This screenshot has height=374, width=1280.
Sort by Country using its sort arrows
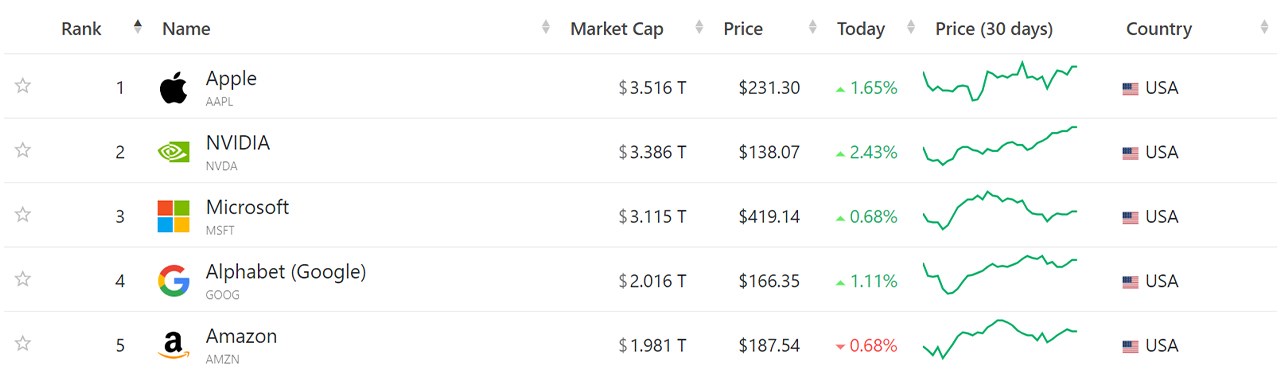pos(1265,28)
